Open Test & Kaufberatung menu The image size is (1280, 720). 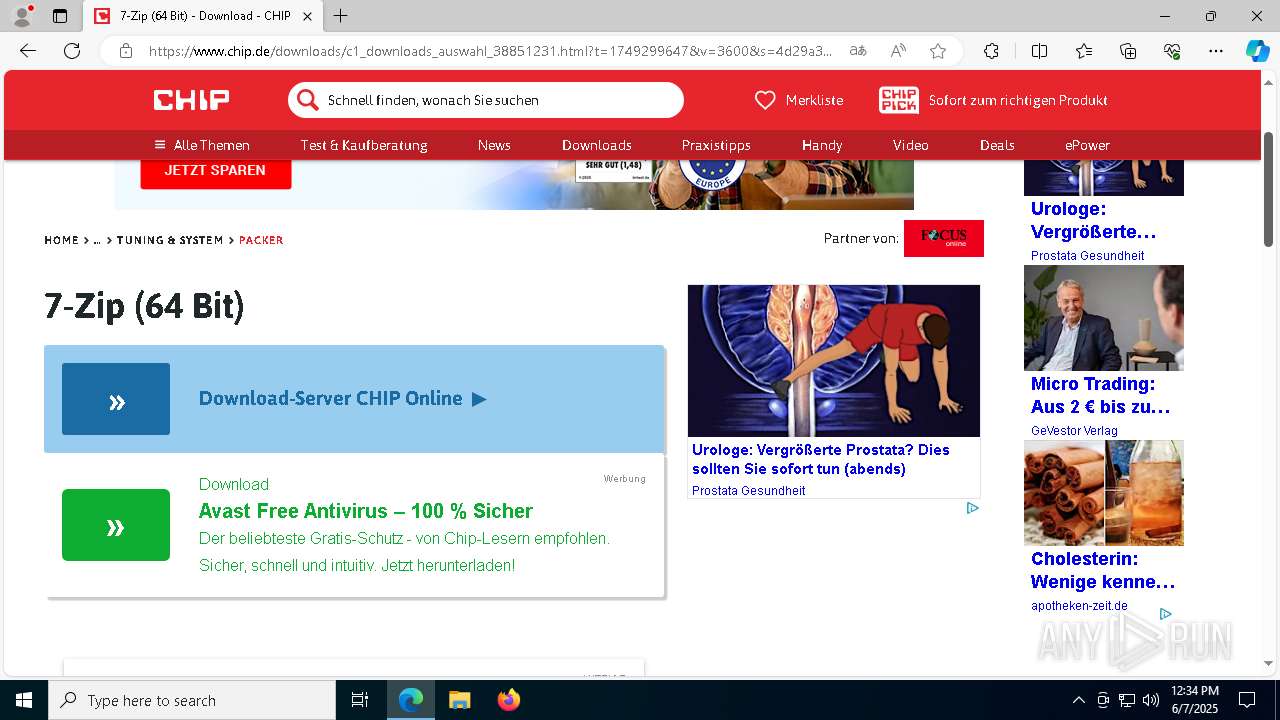364,145
